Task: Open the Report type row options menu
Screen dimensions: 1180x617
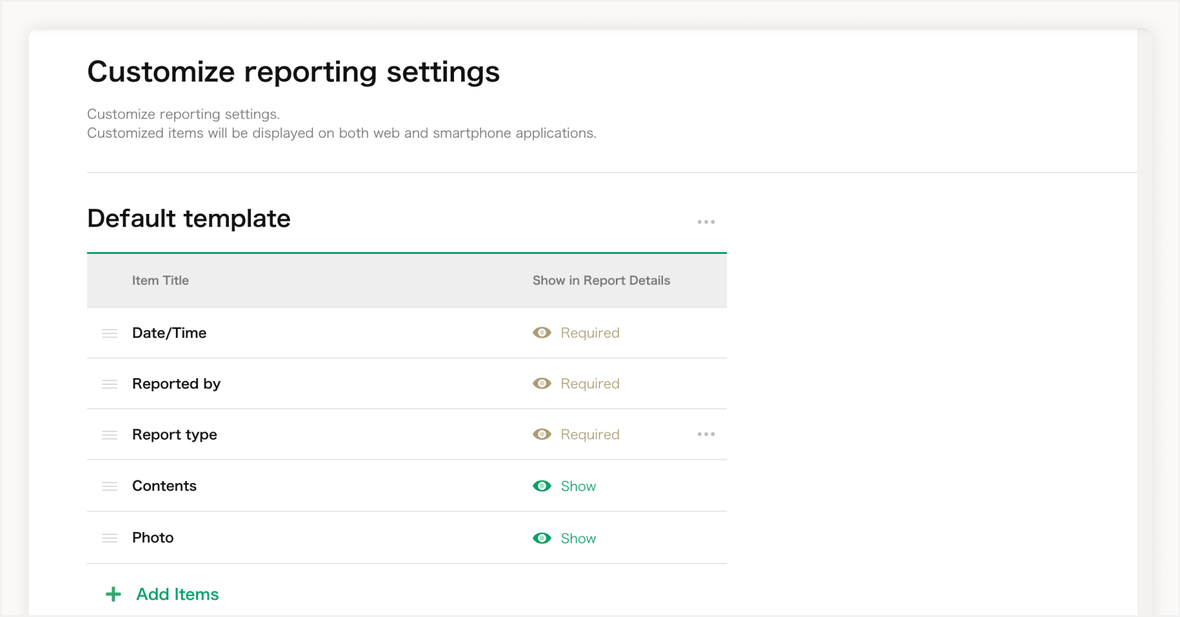Action: click(706, 435)
